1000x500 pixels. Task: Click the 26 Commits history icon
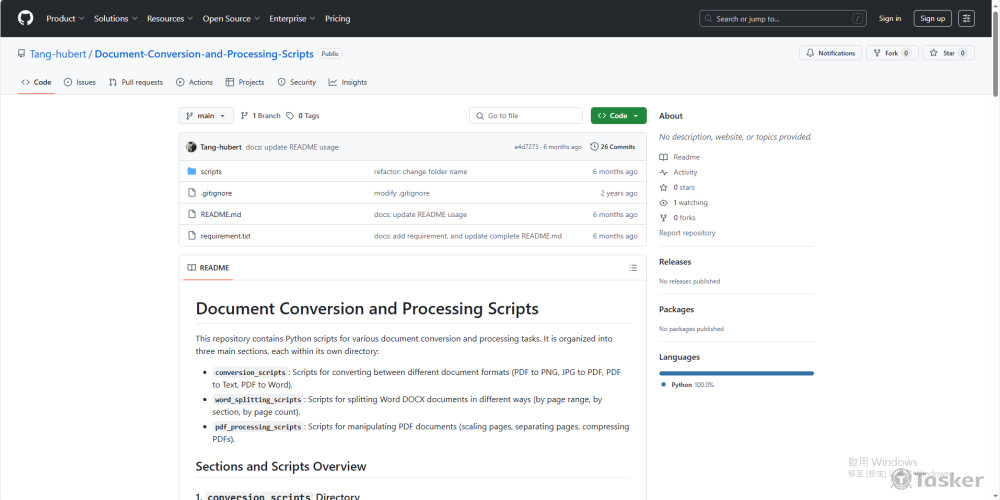(x=595, y=147)
